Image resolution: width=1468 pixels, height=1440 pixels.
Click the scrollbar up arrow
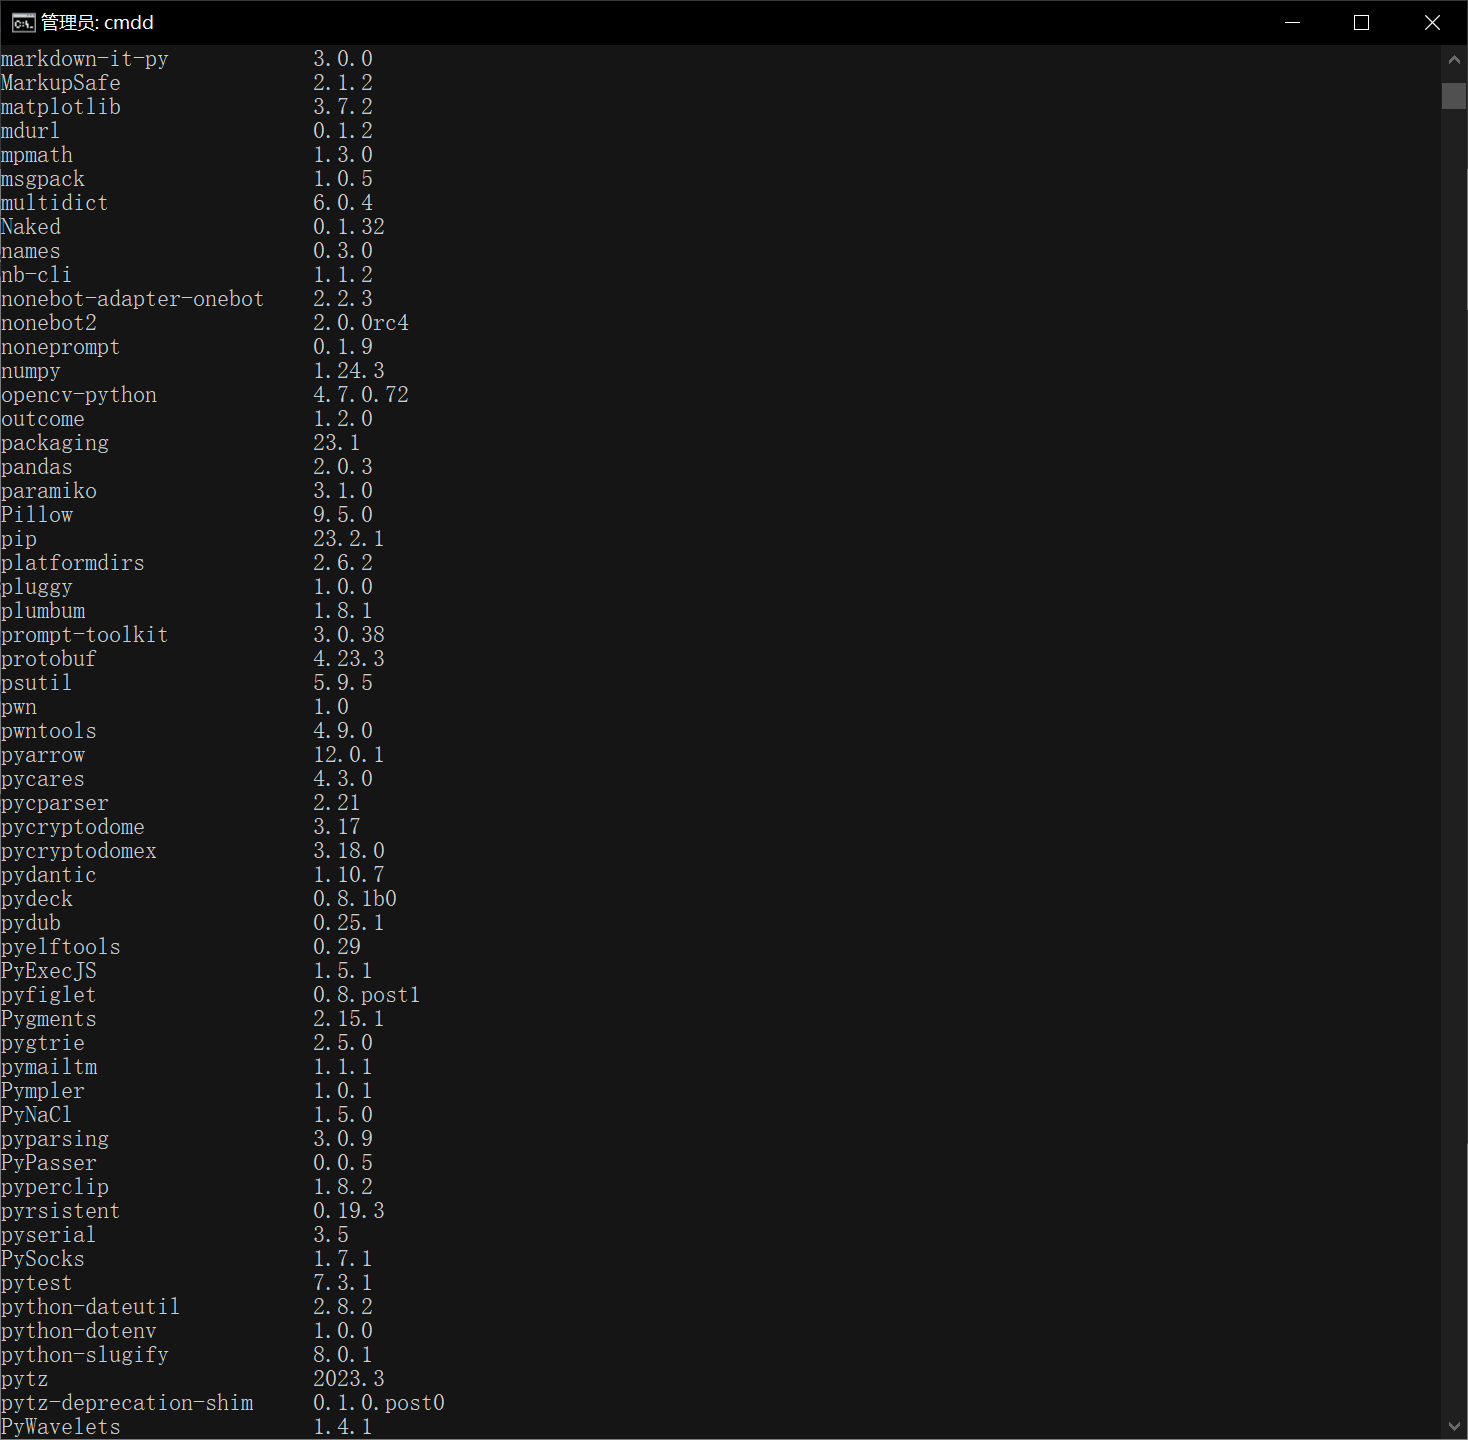click(x=1454, y=59)
